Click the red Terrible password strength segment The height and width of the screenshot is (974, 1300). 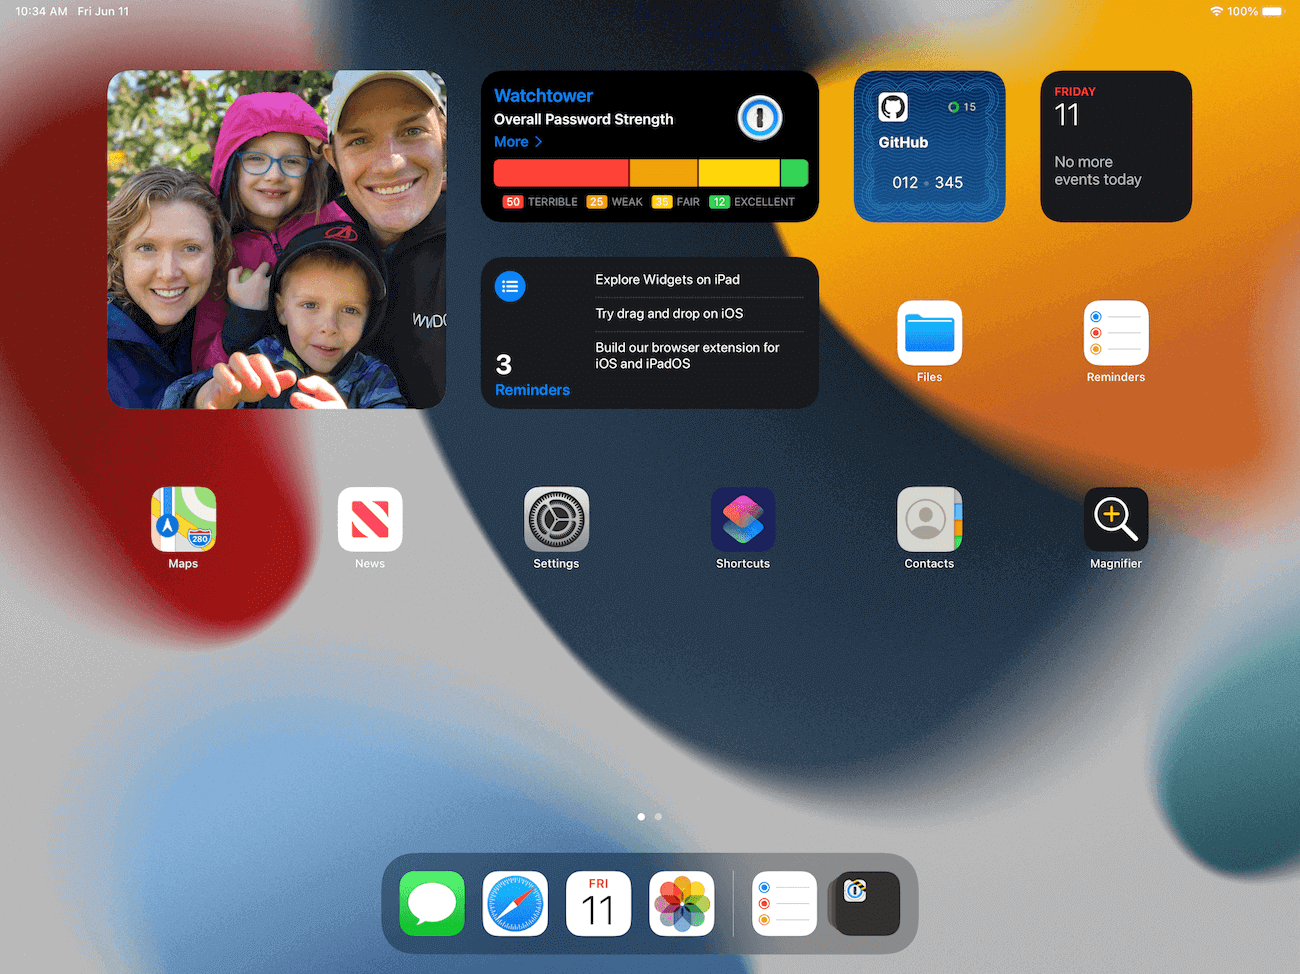coord(560,172)
